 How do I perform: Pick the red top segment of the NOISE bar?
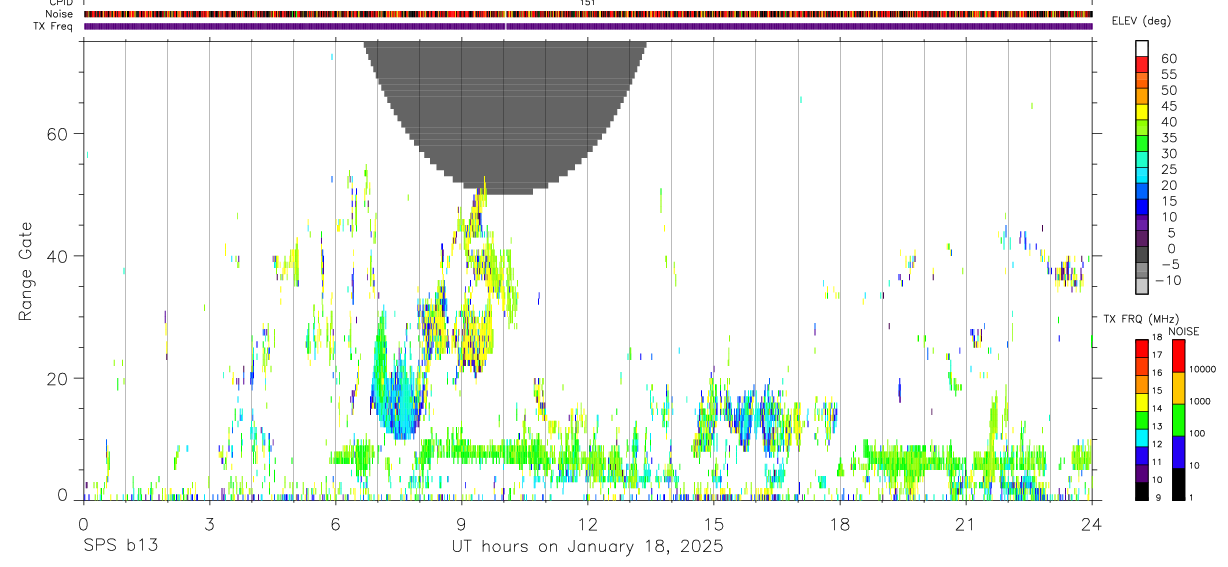click(x=1179, y=356)
